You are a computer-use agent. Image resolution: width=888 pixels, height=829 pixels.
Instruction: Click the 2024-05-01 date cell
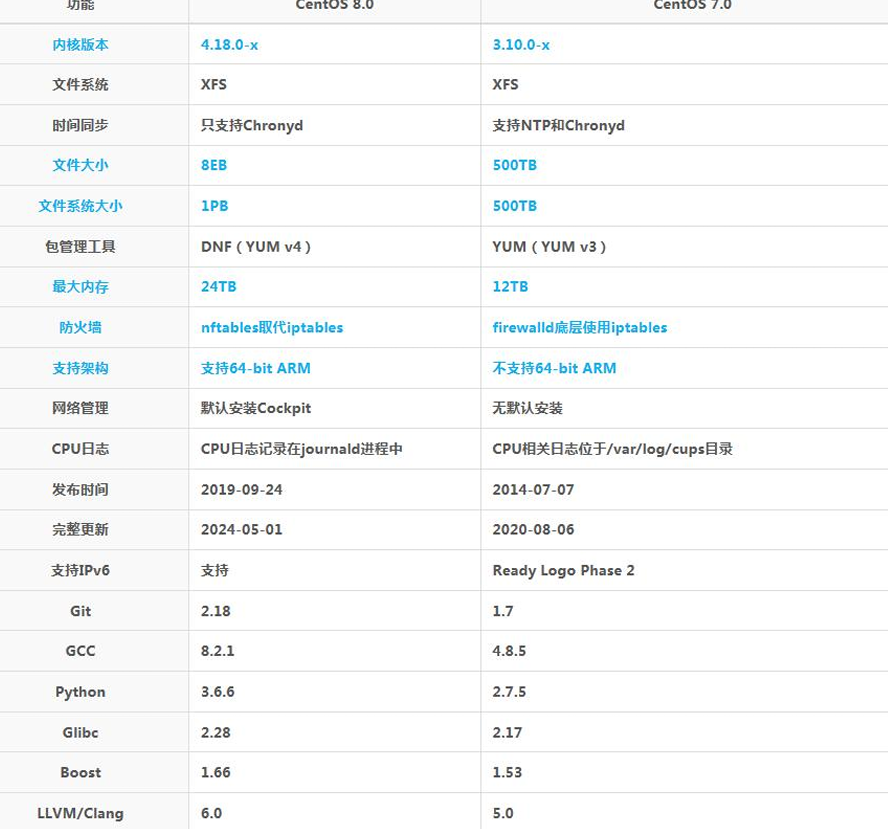coord(242,529)
